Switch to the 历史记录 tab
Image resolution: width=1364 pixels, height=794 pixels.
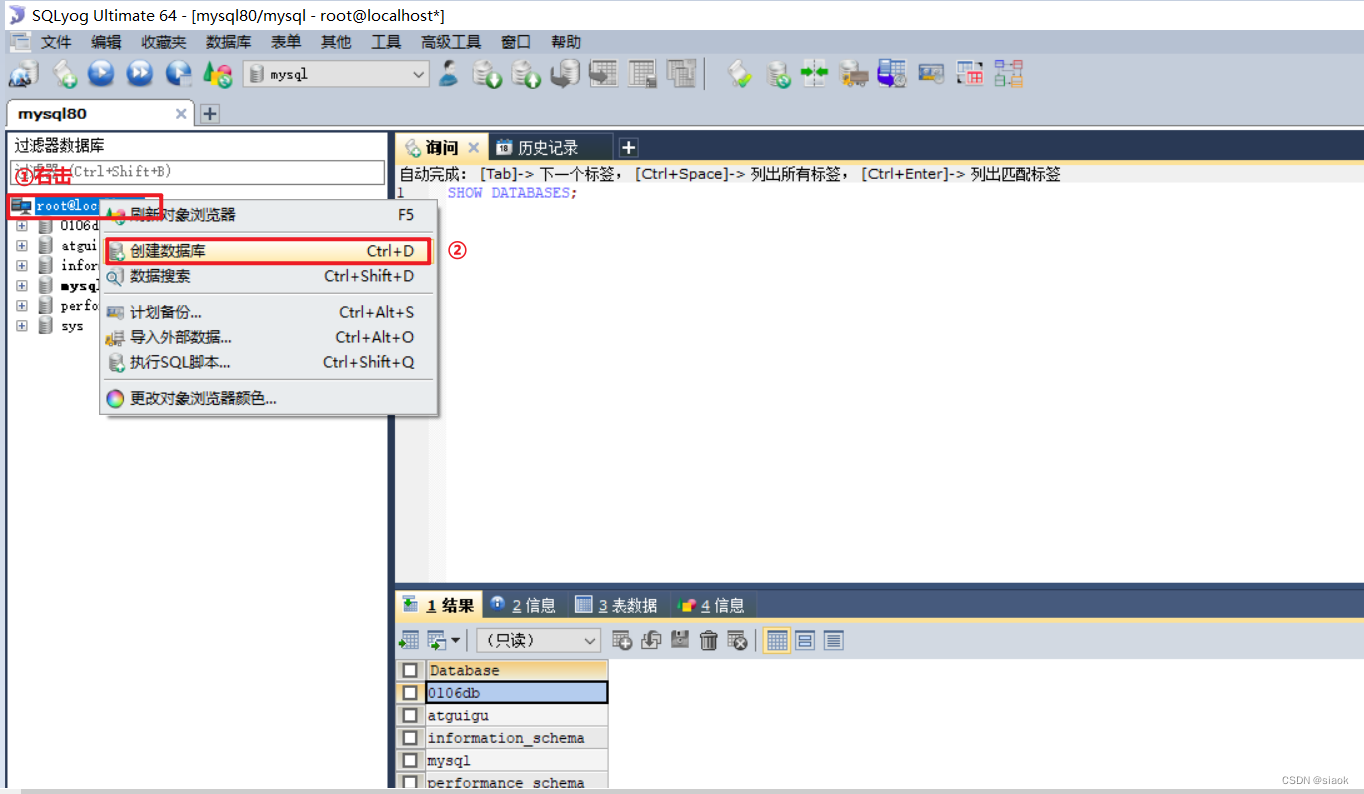tap(548, 147)
